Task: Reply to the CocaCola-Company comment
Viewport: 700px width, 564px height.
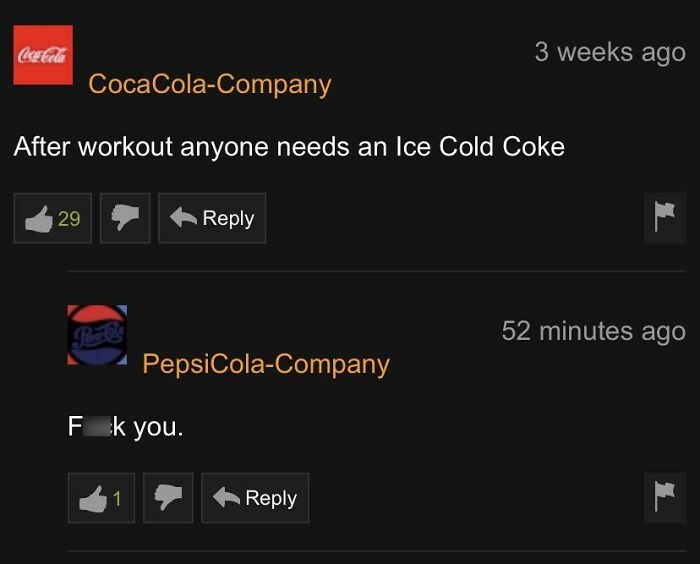Action: click(x=212, y=218)
